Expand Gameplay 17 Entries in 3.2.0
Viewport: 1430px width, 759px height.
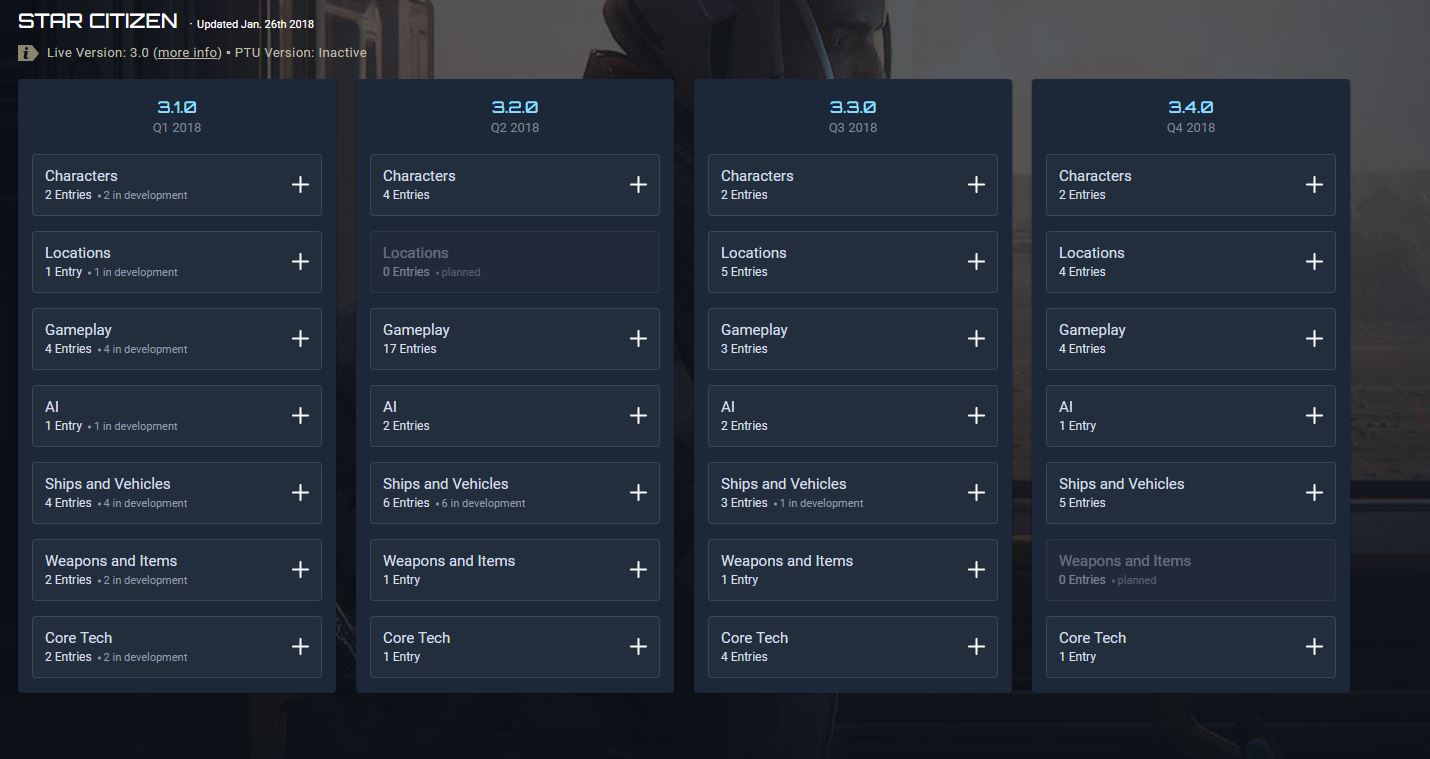pos(515,339)
